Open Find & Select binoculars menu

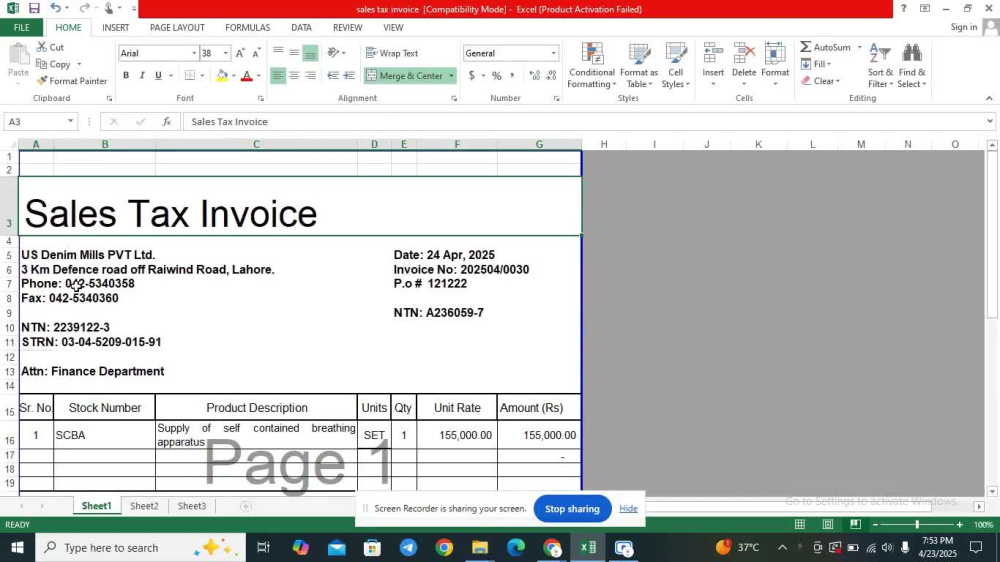click(912, 65)
